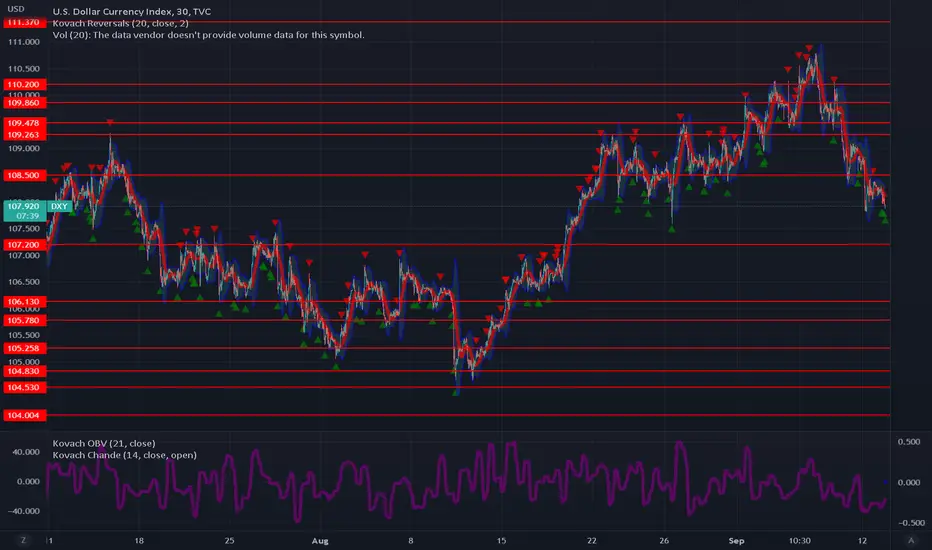This screenshot has width=932, height=550.
Task: Select the Kovach Reversals indicator legend
Action: 120,23
